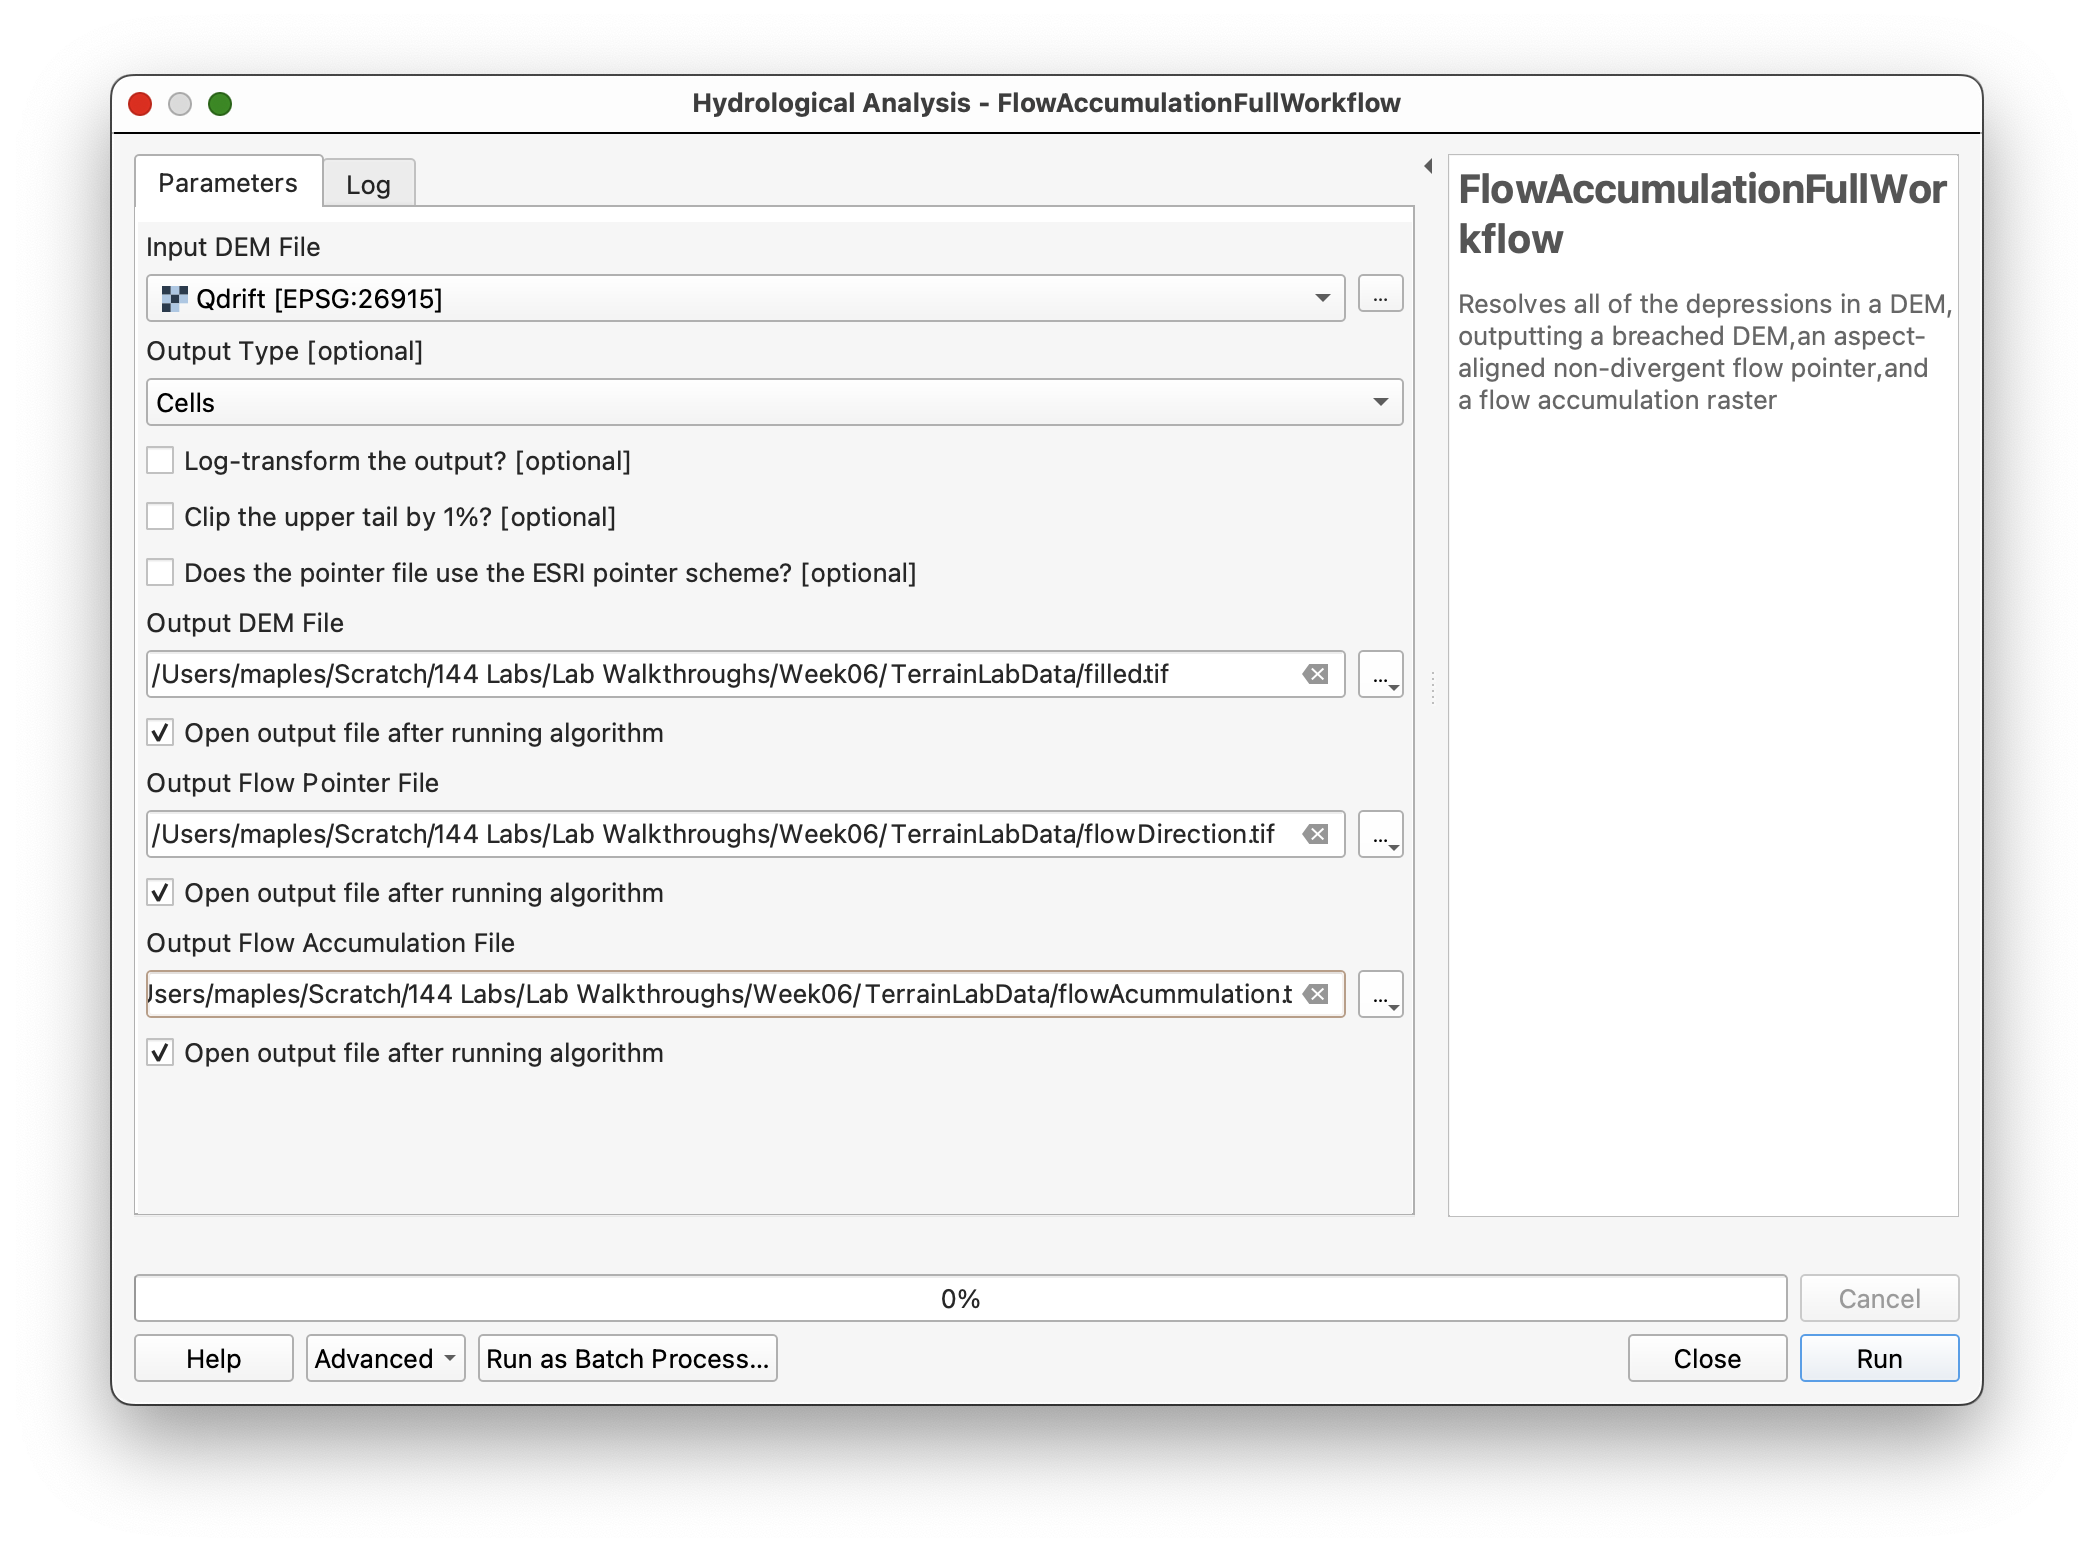Check Clip the upper tail by 1%
Screen dimensions: 2094x1552
tap(160, 517)
